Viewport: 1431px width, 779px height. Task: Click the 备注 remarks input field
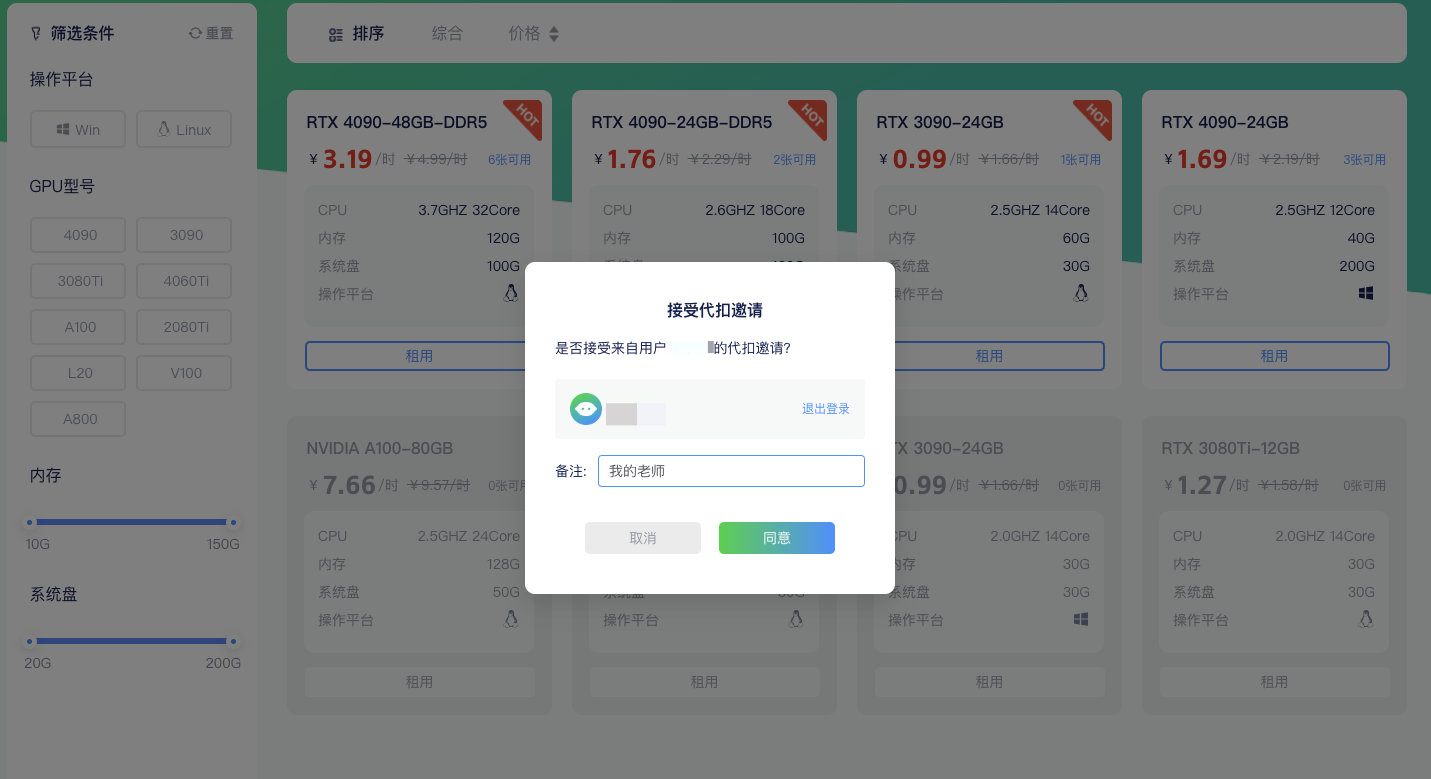click(x=731, y=470)
